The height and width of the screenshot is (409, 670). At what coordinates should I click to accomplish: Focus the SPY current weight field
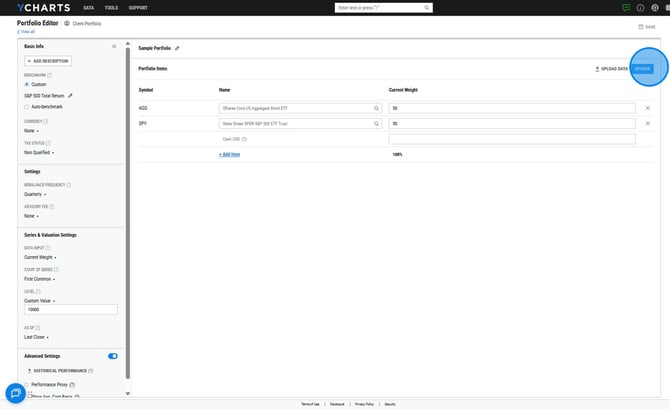click(512, 124)
